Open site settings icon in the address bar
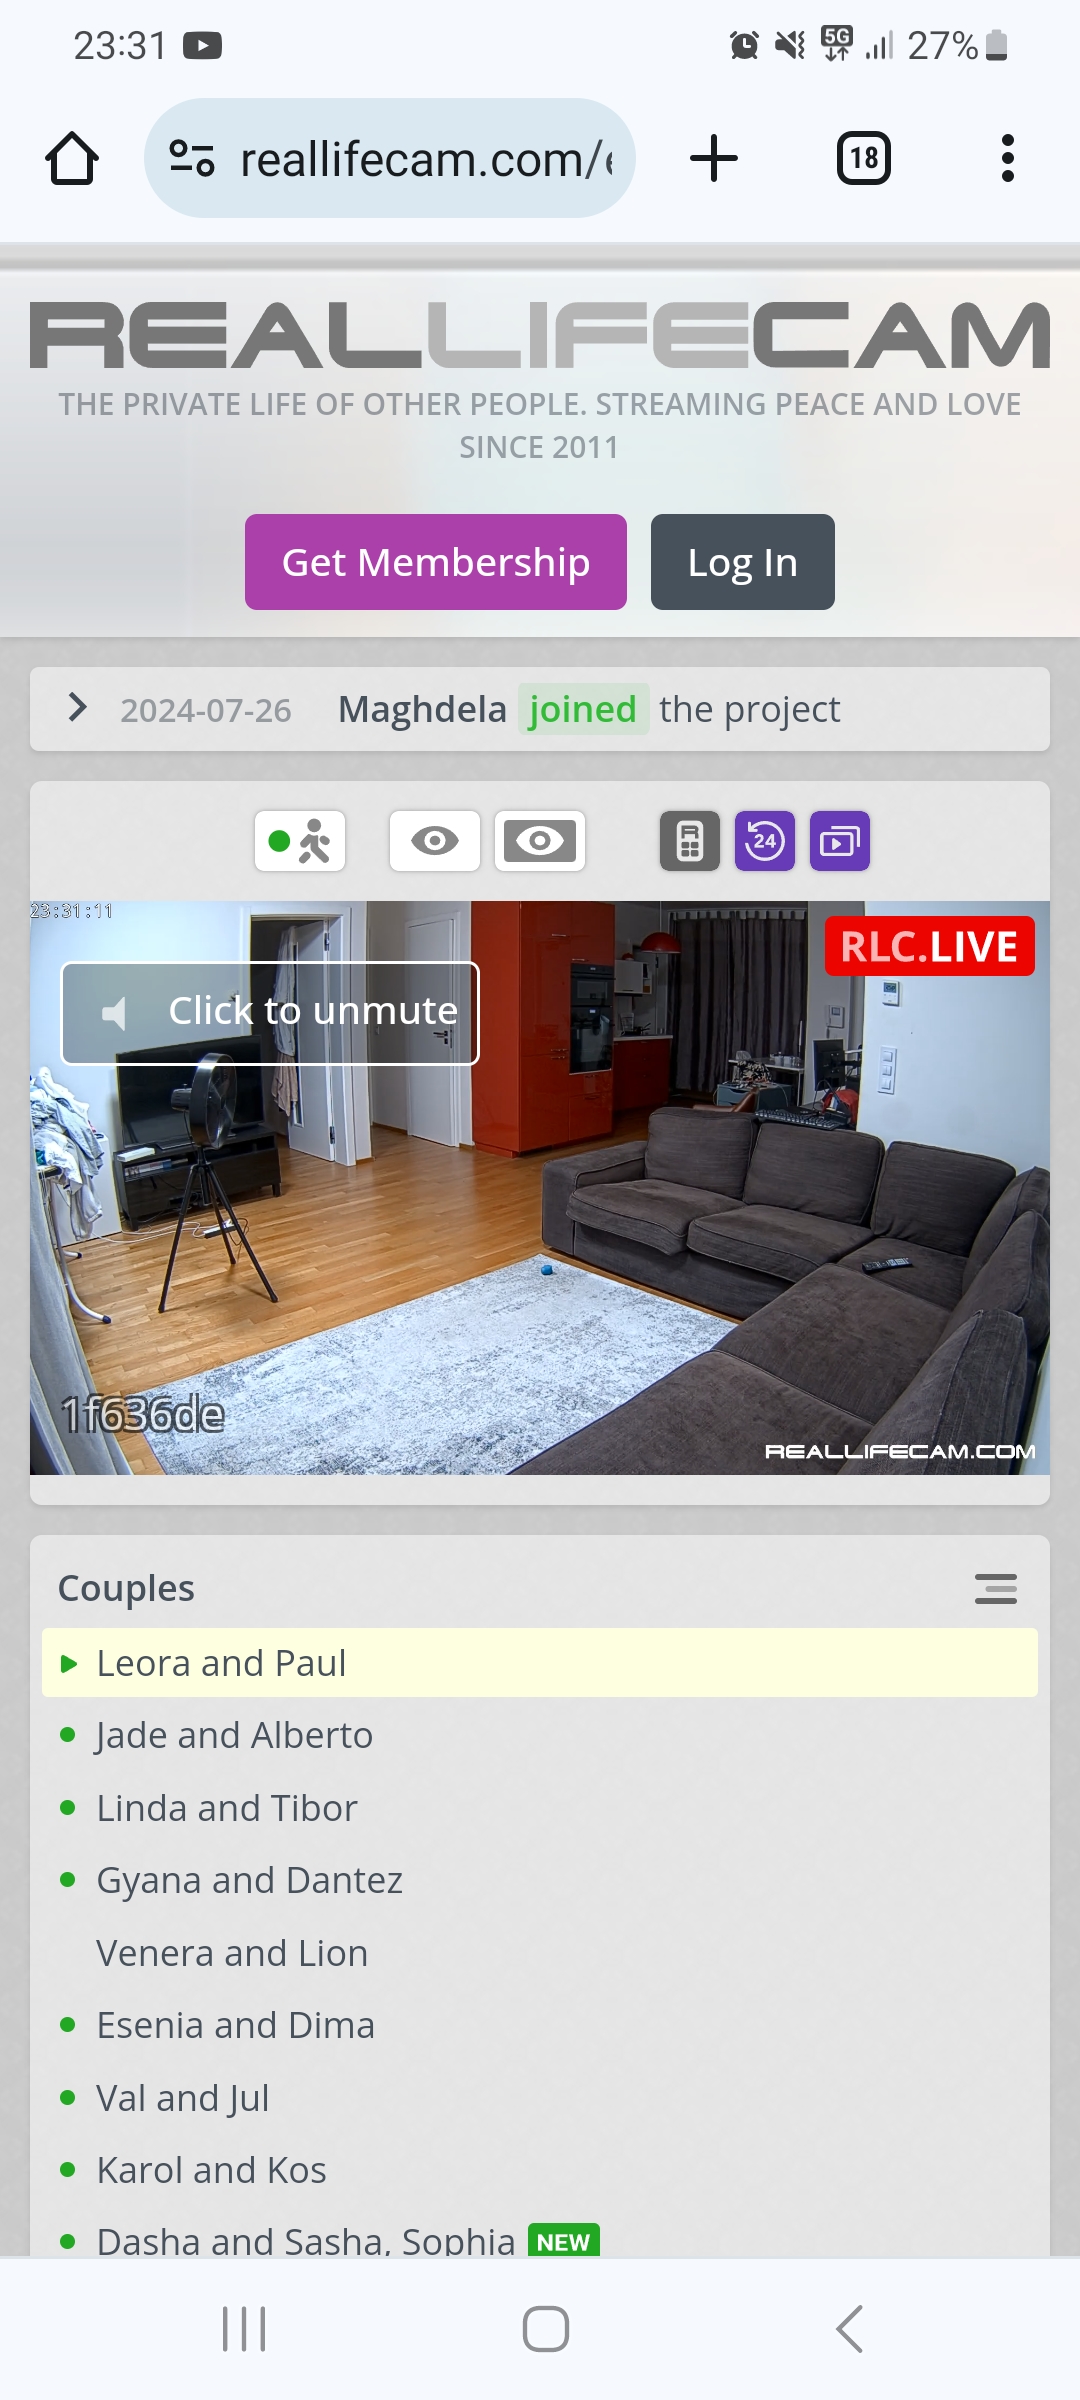This screenshot has height=2400, width=1080. point(192,158)
